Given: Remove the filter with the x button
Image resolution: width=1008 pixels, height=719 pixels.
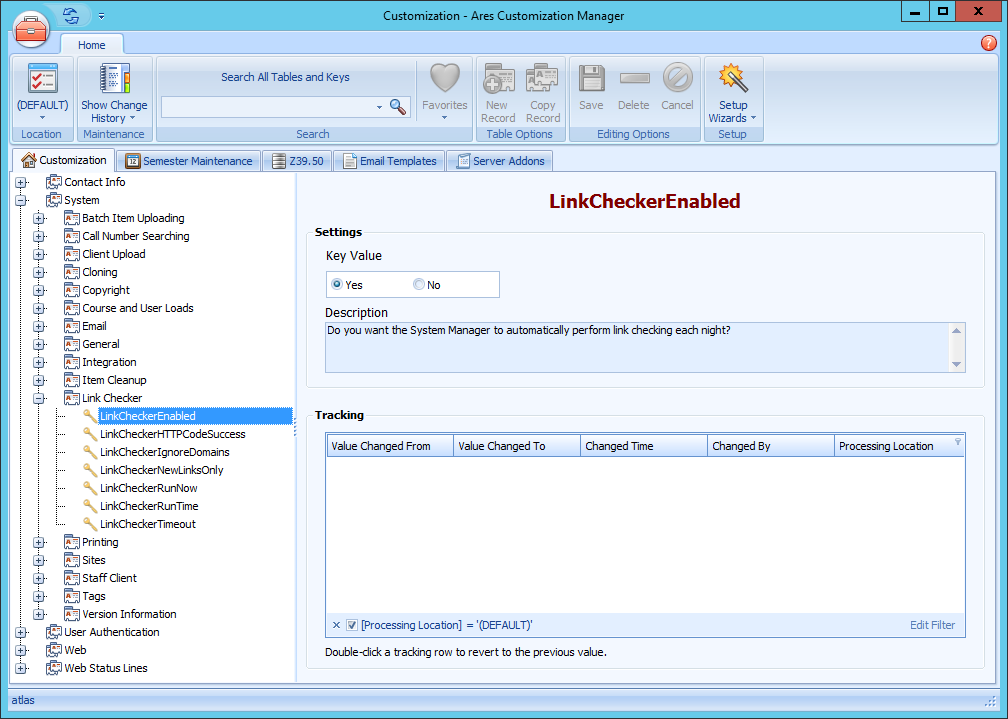Looking at the screenshot, I should point(336,625).
